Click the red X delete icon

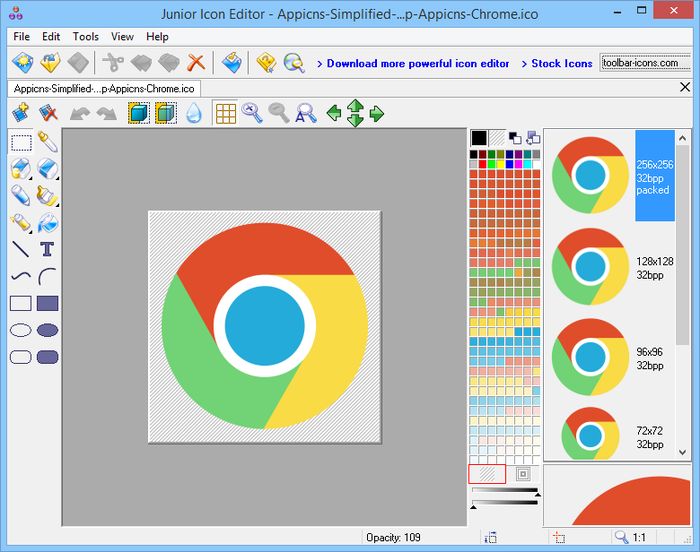[196, 63]
